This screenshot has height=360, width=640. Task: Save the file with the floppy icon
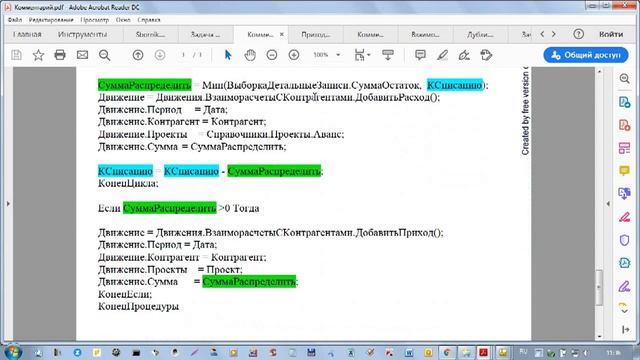[16, 55]
